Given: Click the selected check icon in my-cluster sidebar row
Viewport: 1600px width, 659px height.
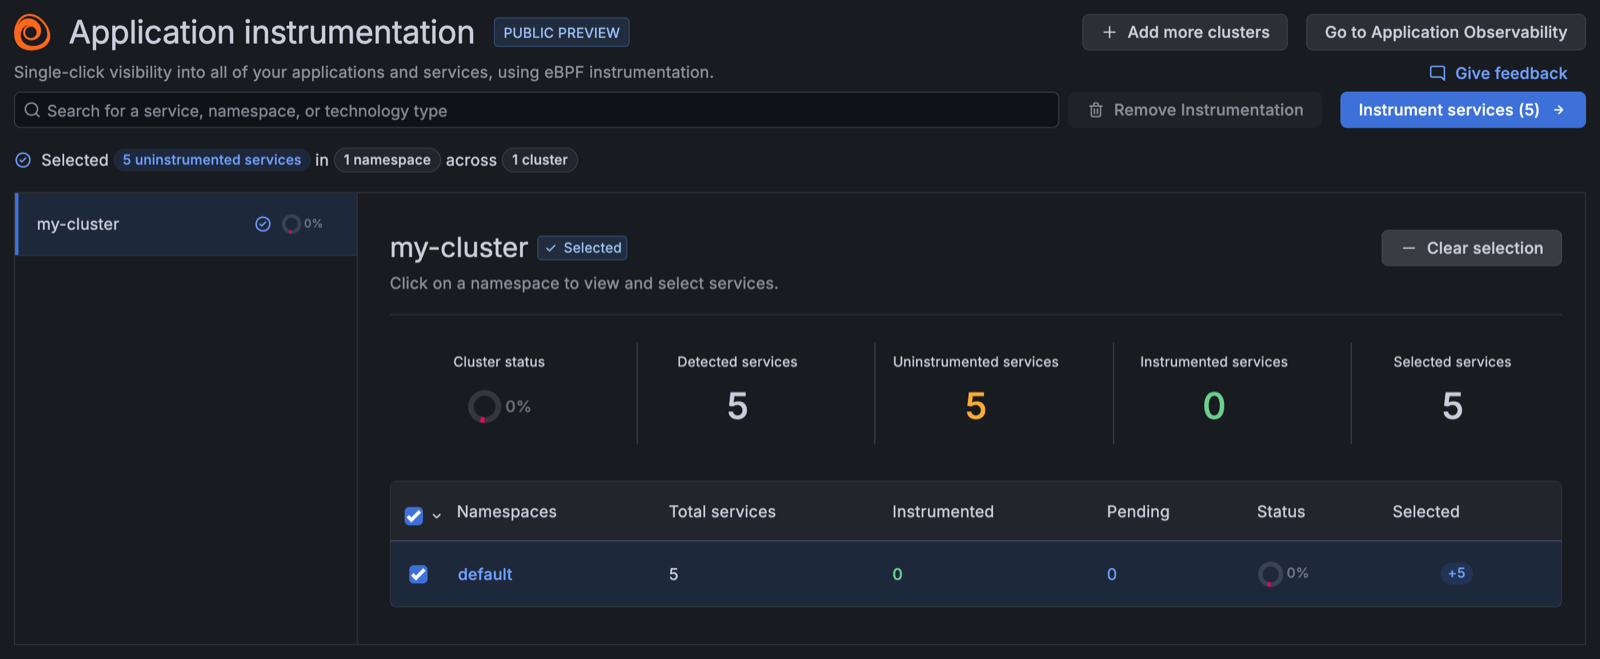Looking at the screenshot, I should coord(263,224).
